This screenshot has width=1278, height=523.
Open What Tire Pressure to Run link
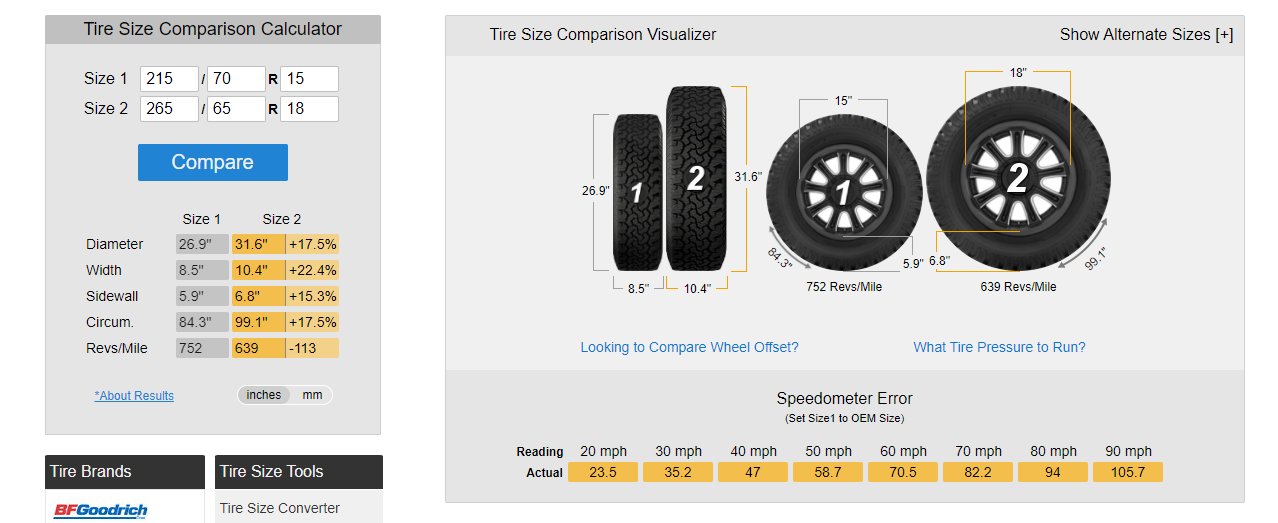click(x=999, y=347)
